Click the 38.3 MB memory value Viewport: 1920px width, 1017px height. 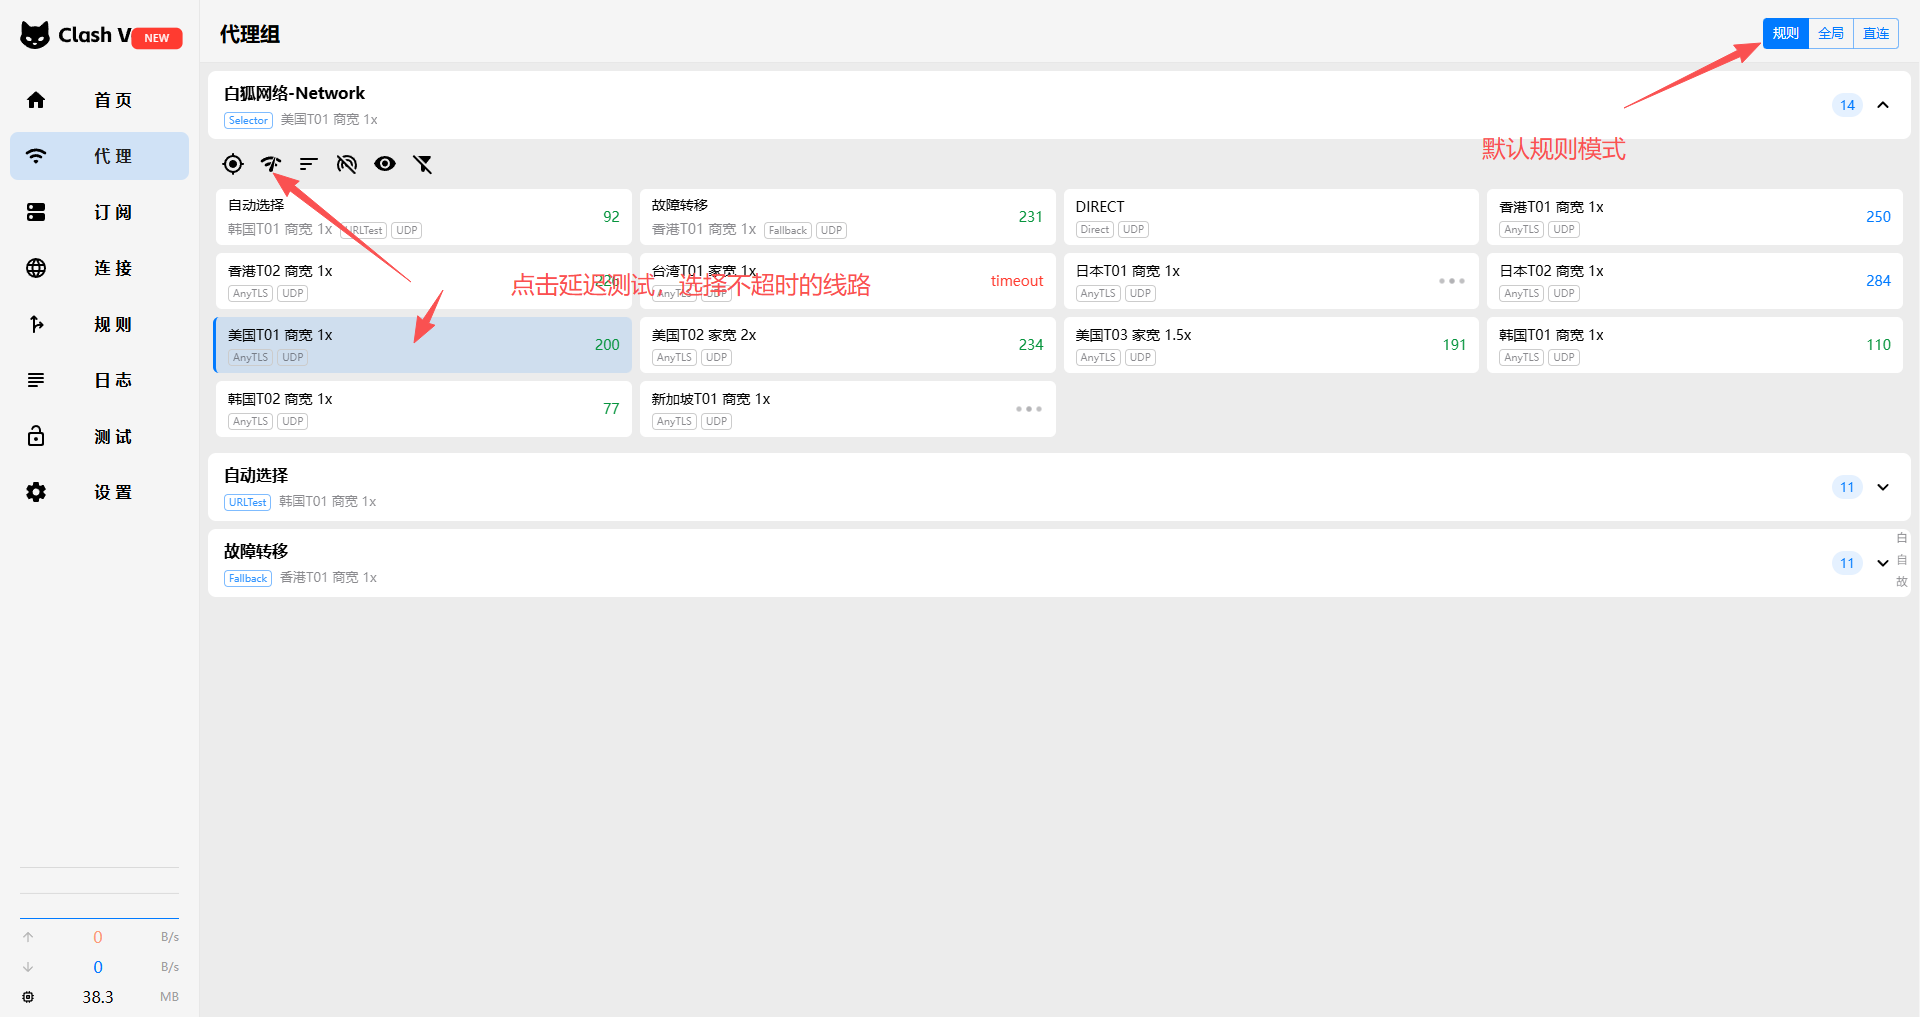pos(98,997)
